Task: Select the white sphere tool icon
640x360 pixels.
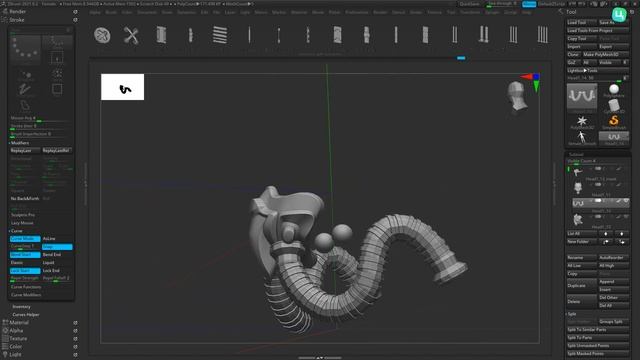Action: click(x=613, y=90)
